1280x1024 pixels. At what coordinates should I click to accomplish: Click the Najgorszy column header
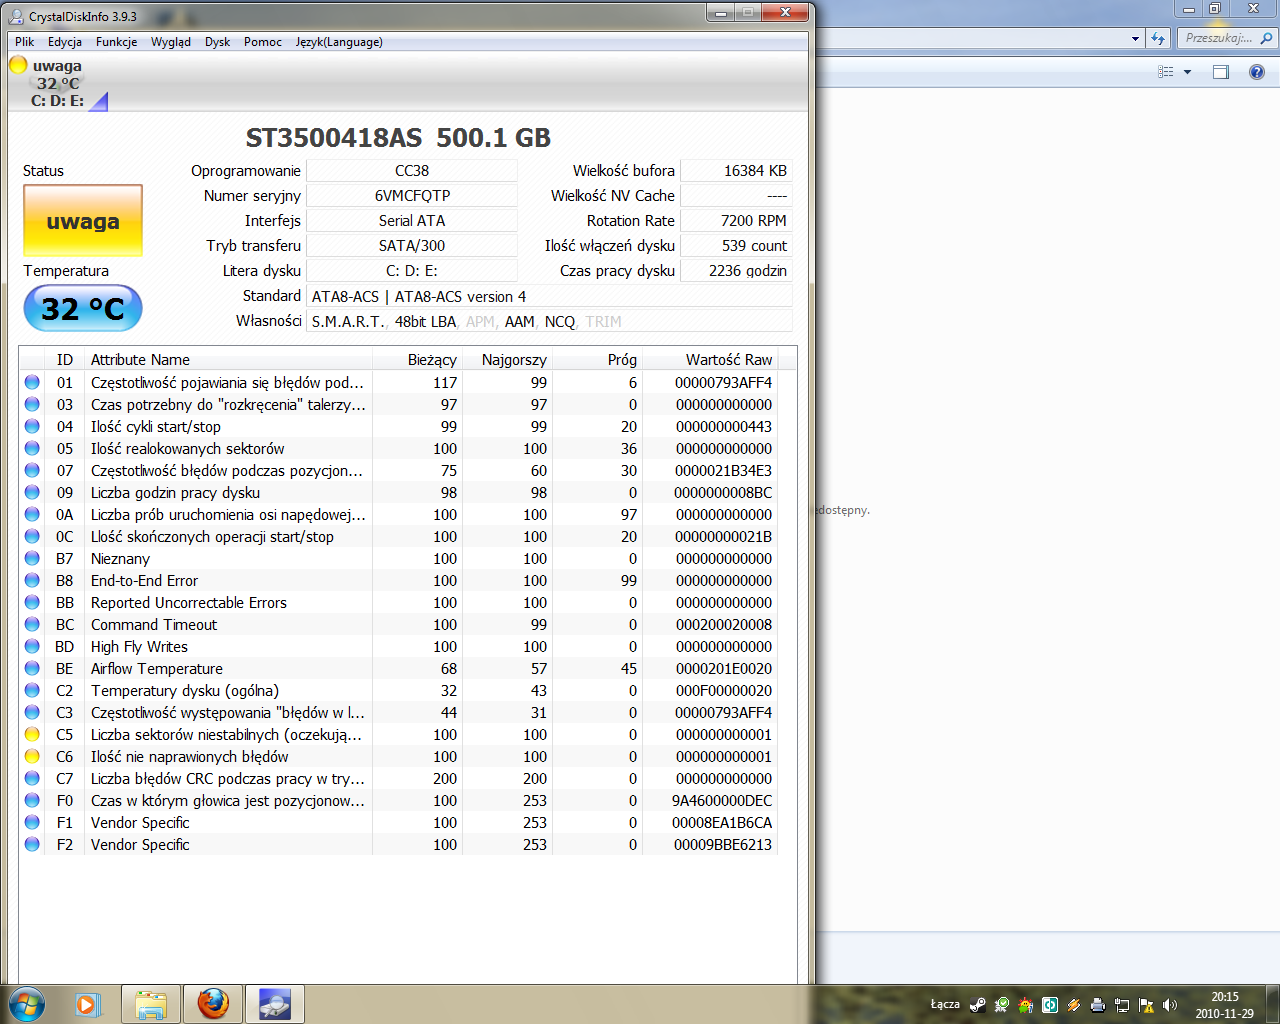[x=508, y=359]
